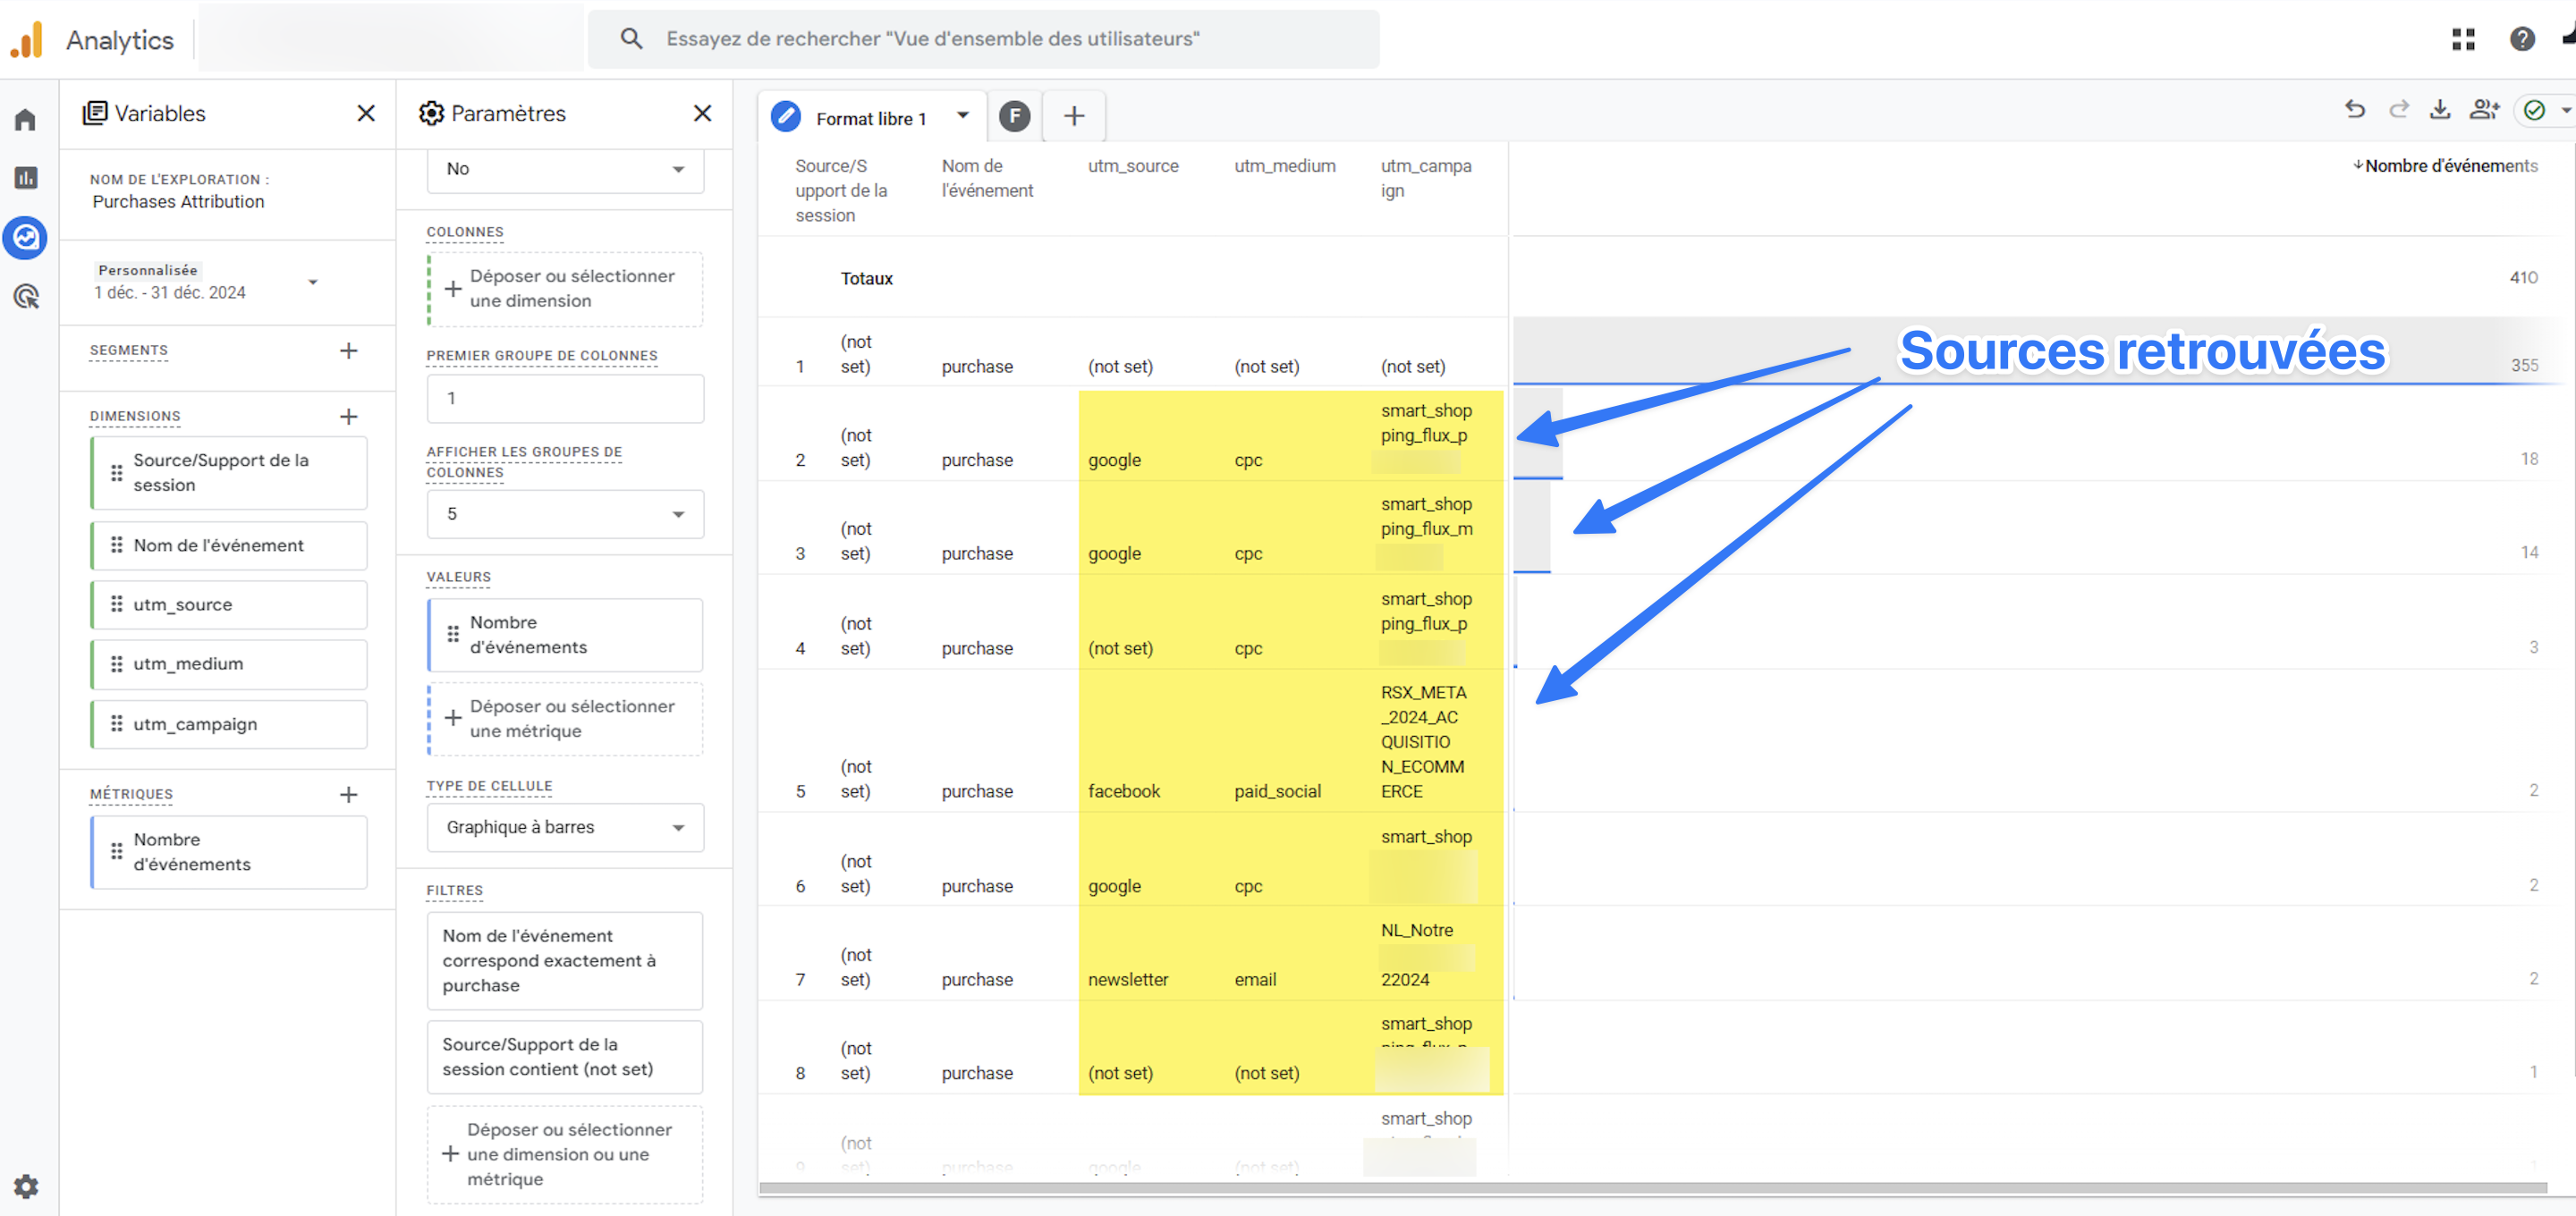This screenshot has height=1216, width=2576.
Task: Open Admin settings gear at bottom left
Action: click(x=26, y=1186)
